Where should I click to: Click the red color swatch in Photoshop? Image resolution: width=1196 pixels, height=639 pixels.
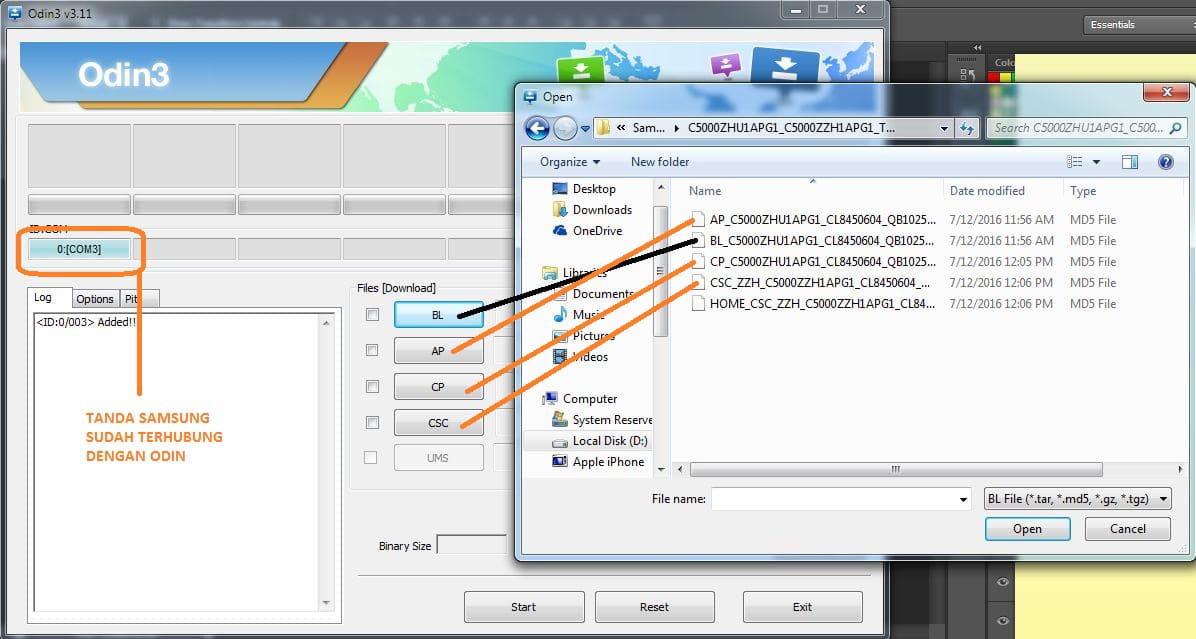click(993, 78)
